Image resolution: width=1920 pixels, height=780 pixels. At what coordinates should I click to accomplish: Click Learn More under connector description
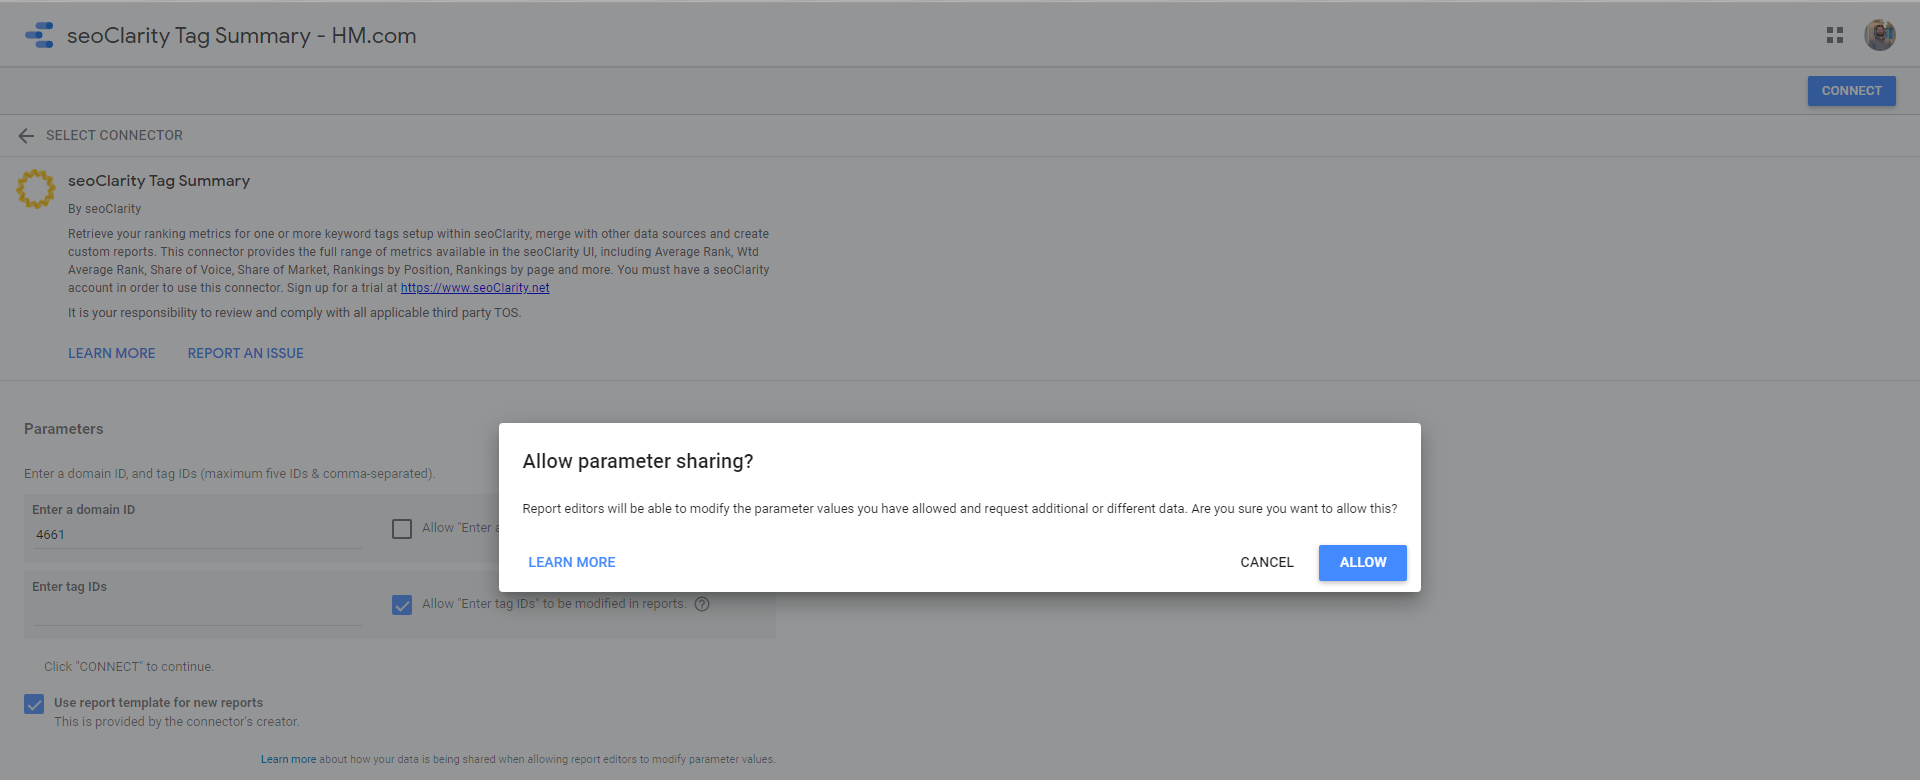click(111, 353)
